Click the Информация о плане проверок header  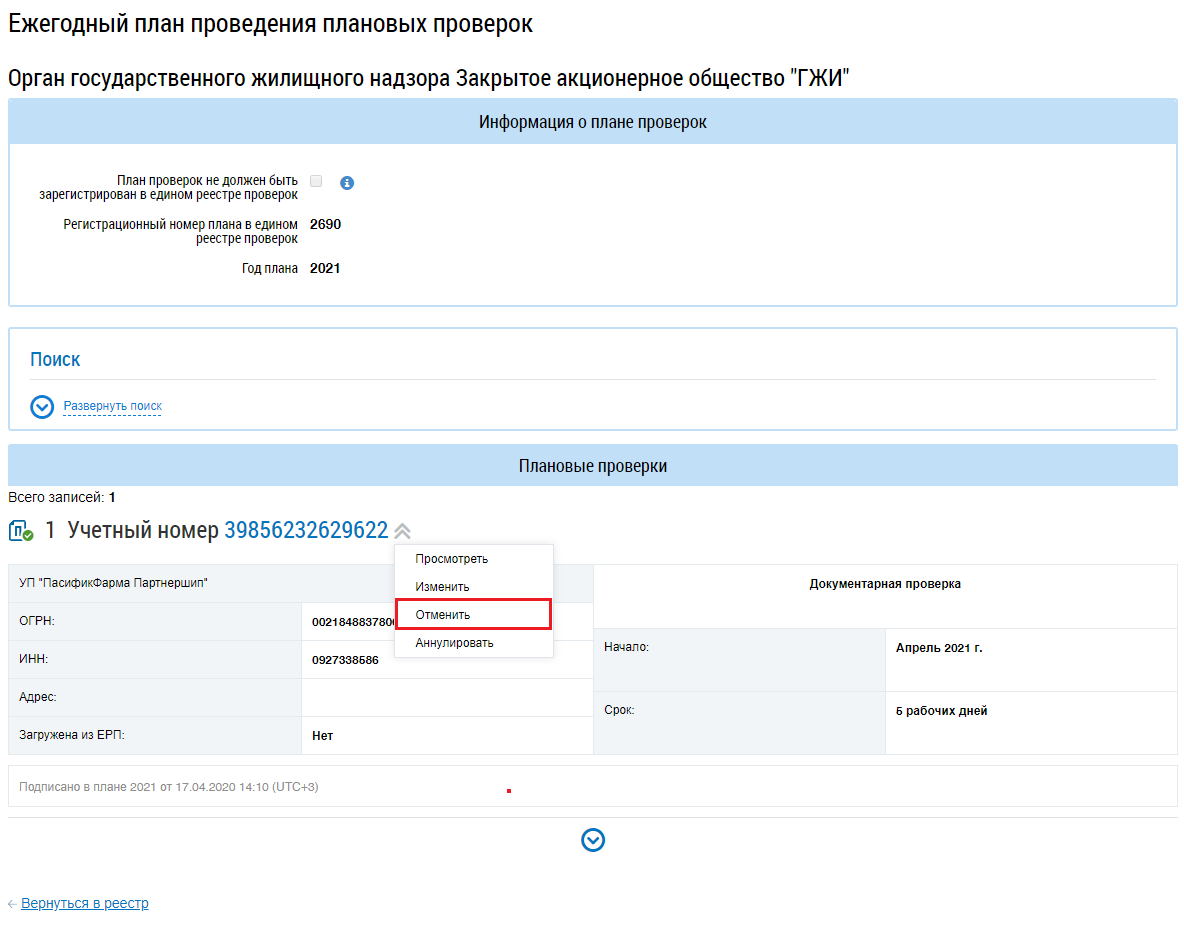pos(593,122)
